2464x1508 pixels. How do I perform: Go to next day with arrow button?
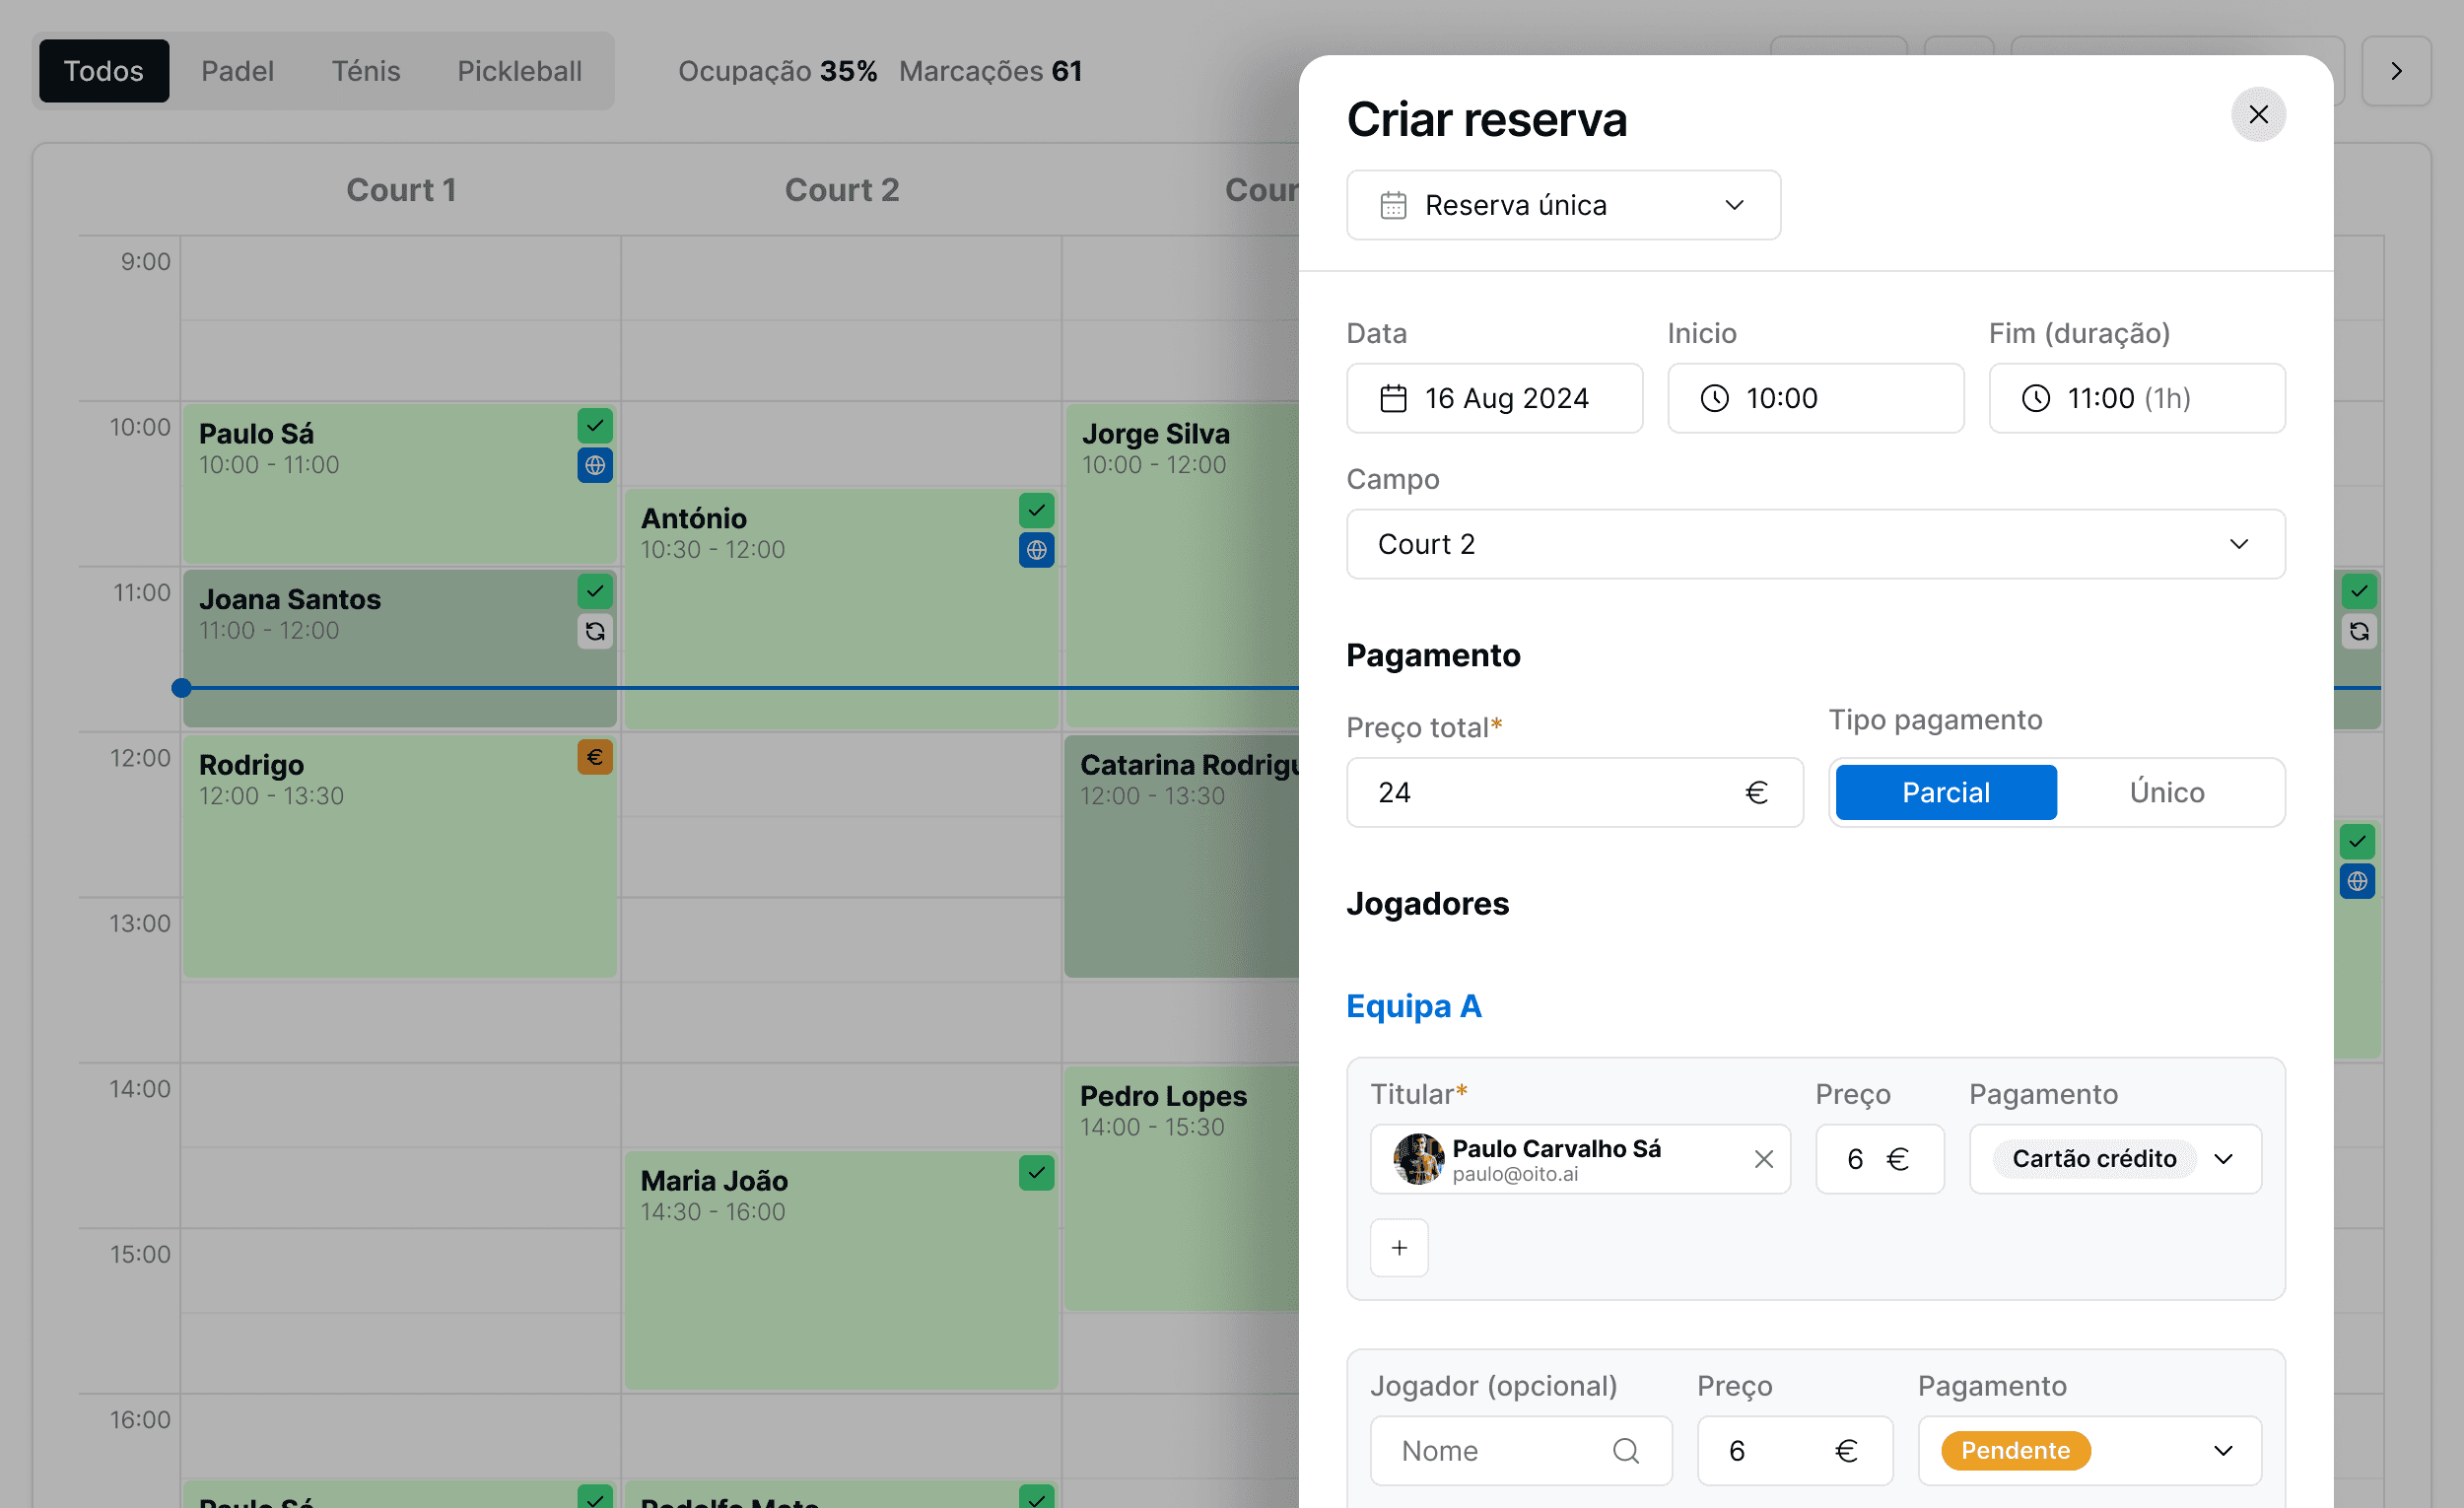[2396, 71]
